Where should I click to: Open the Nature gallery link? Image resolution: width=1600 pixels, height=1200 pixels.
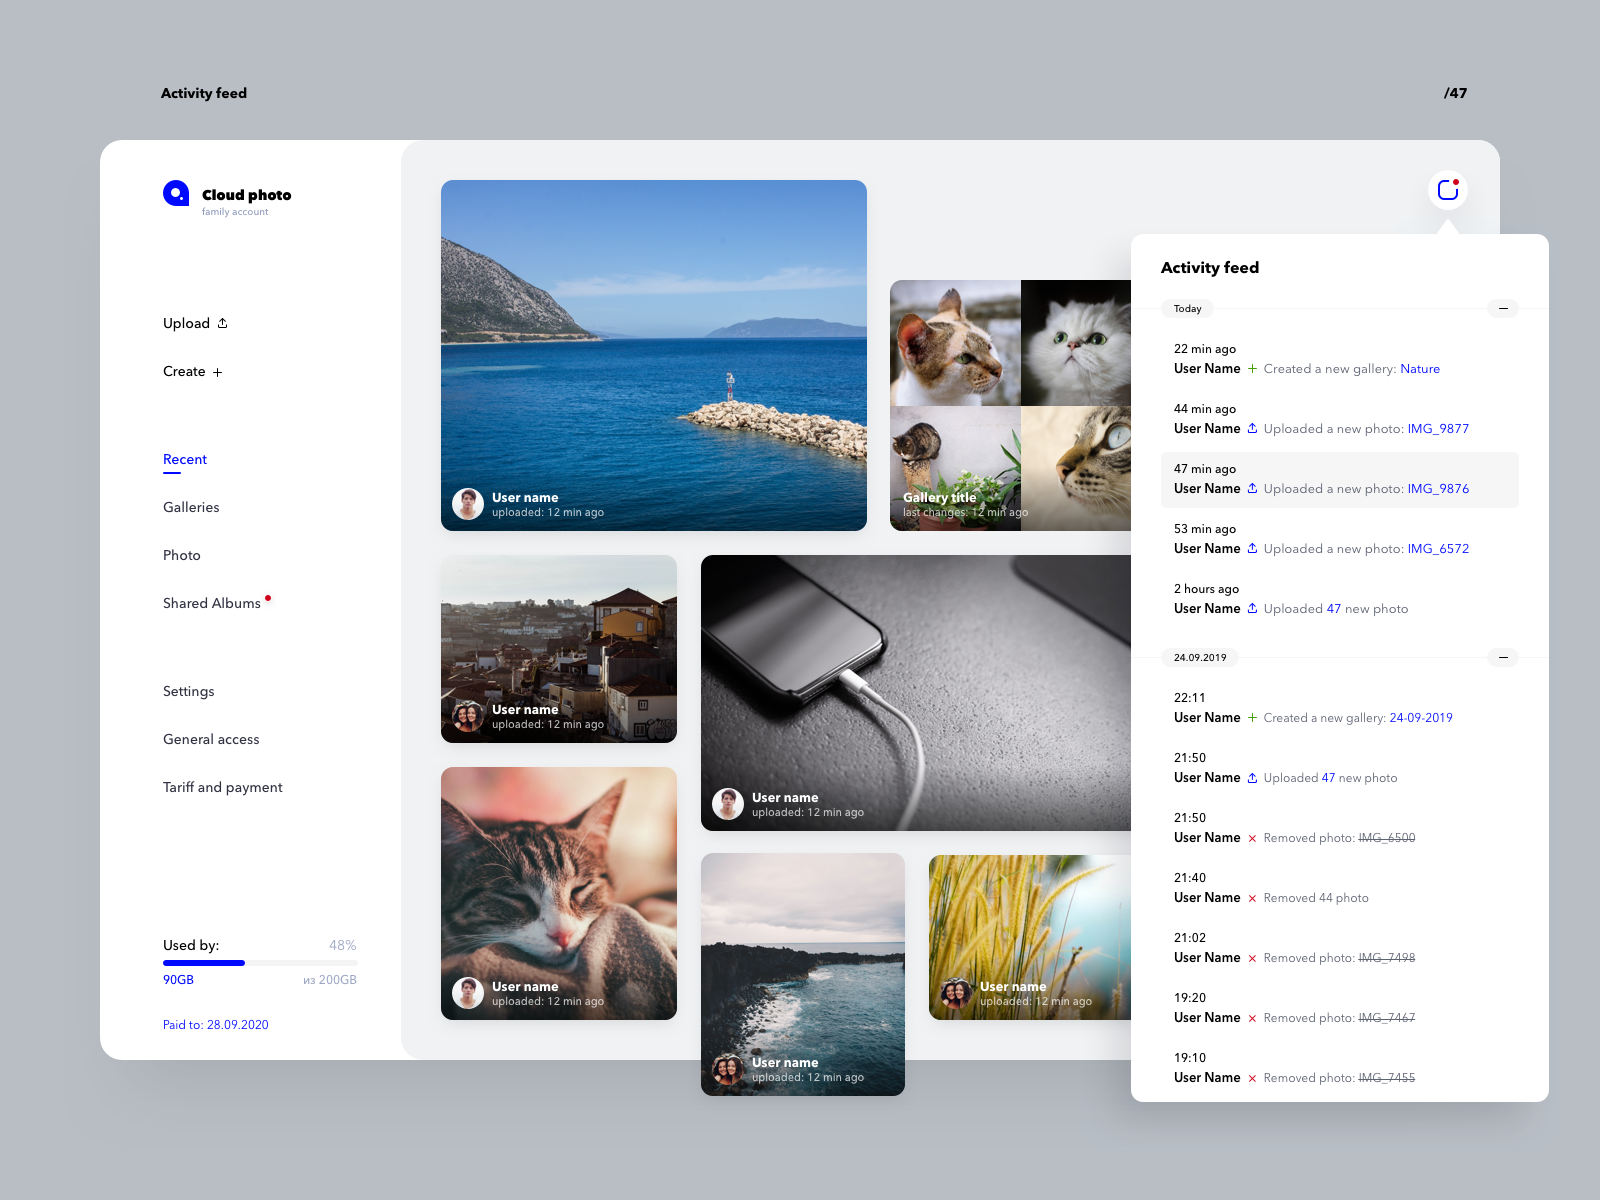[x=1419, y=369]
